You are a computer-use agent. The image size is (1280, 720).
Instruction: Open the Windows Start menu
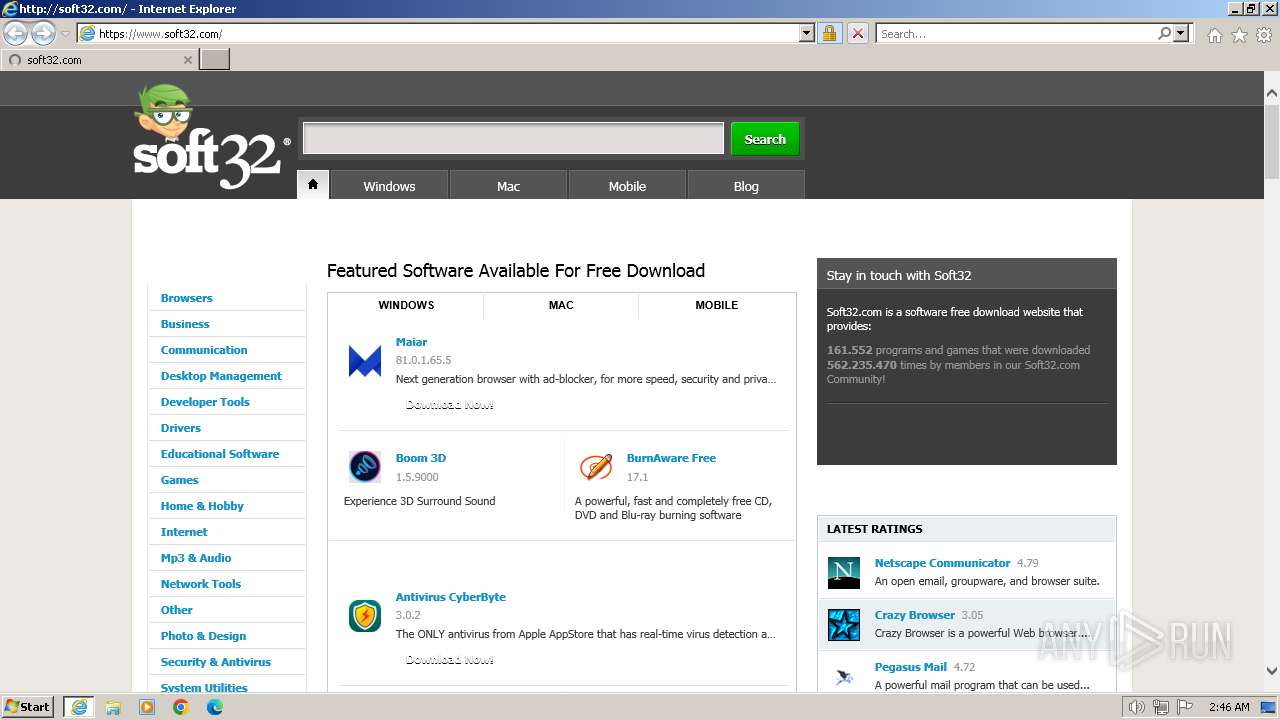[x=28, y=706]
